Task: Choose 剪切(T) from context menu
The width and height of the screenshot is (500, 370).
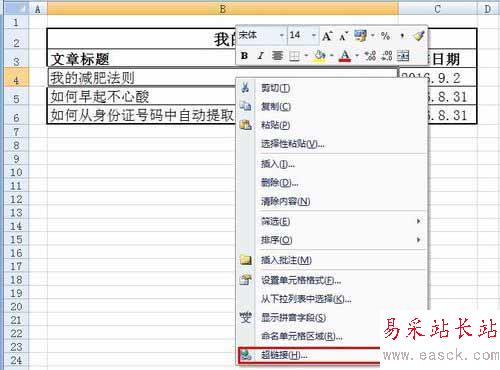Action: 332,88
